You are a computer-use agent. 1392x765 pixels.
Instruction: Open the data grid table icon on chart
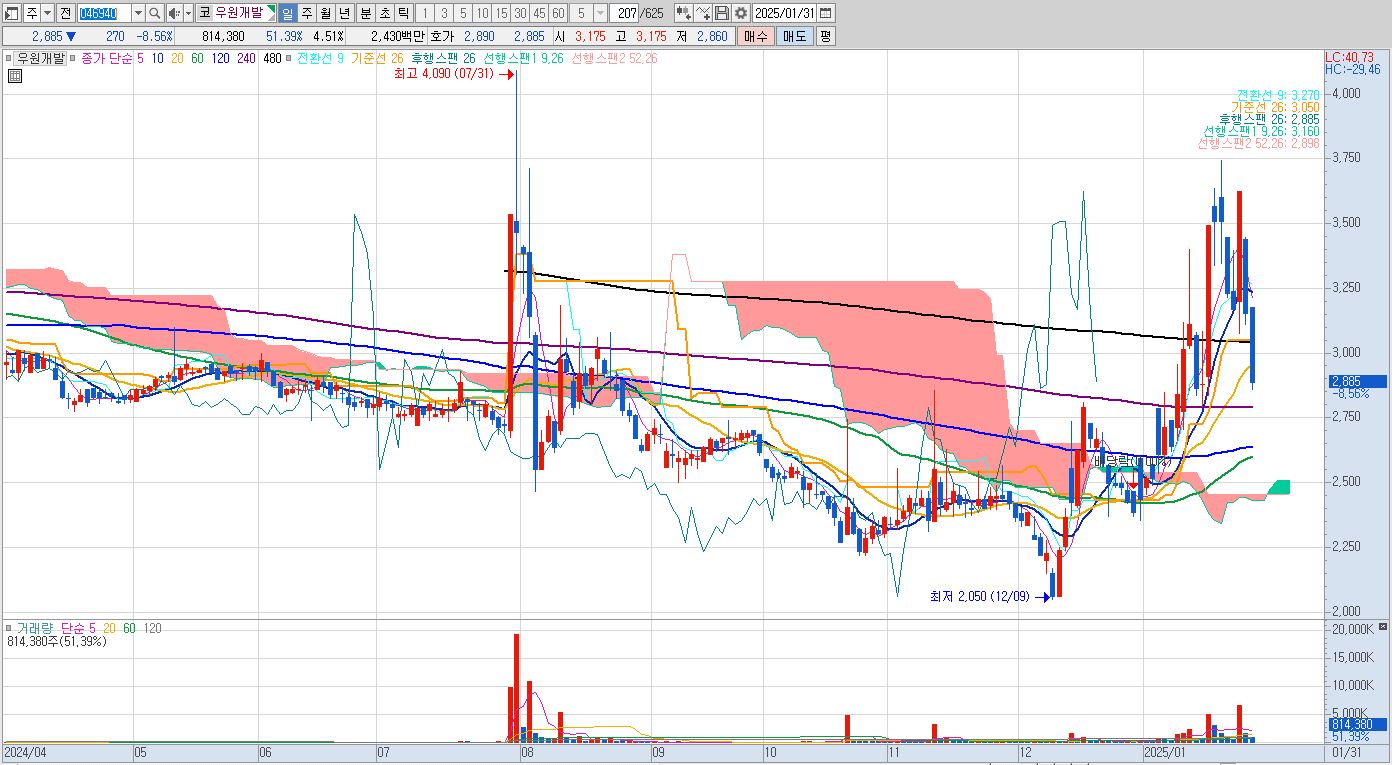tap(14, 75)
